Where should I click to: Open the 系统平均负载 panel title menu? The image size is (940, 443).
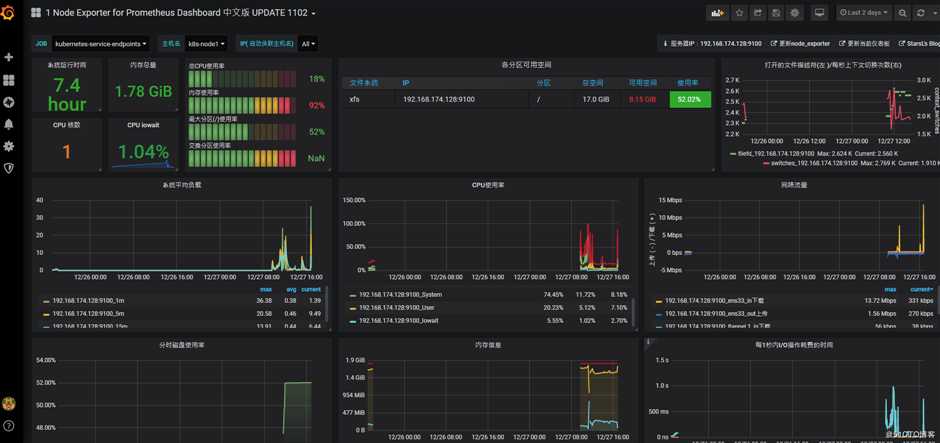(x=182, y=185)
